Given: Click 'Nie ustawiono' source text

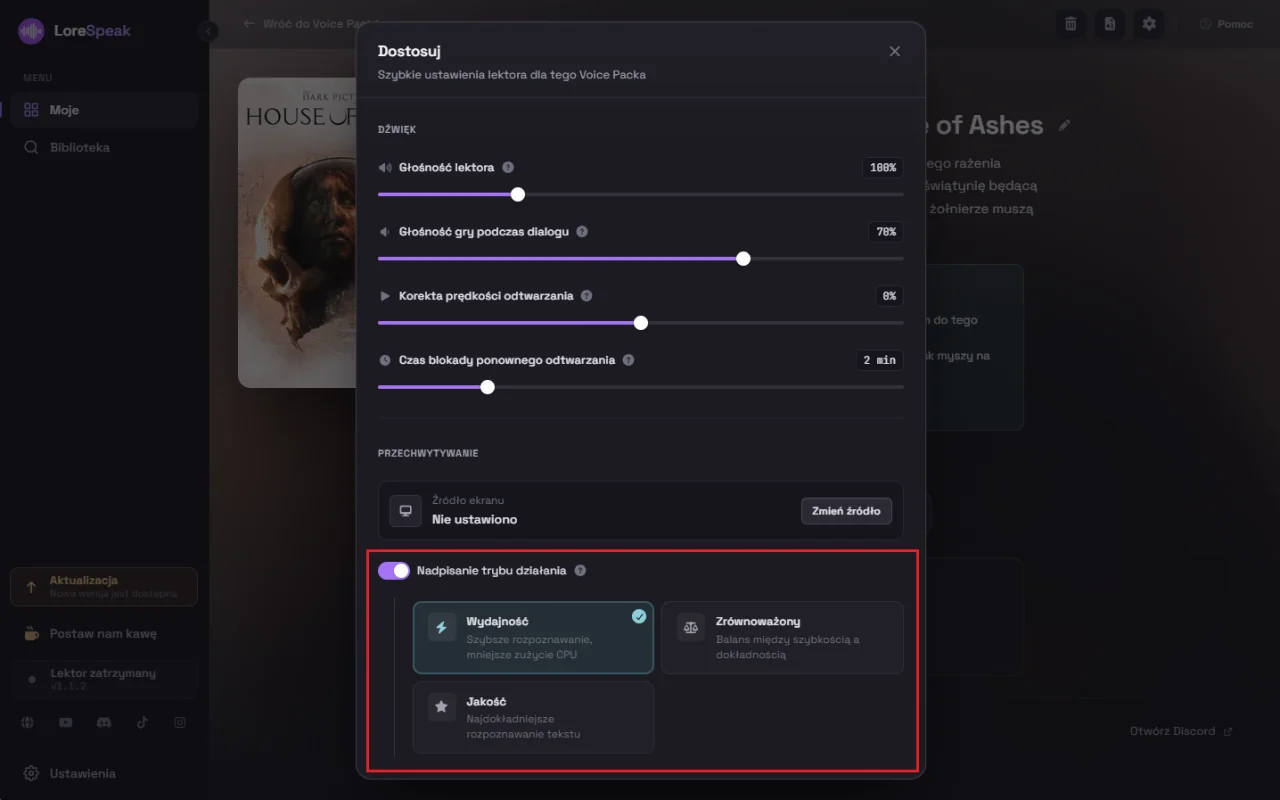Looking at the screenshot, I should [474, 519].
